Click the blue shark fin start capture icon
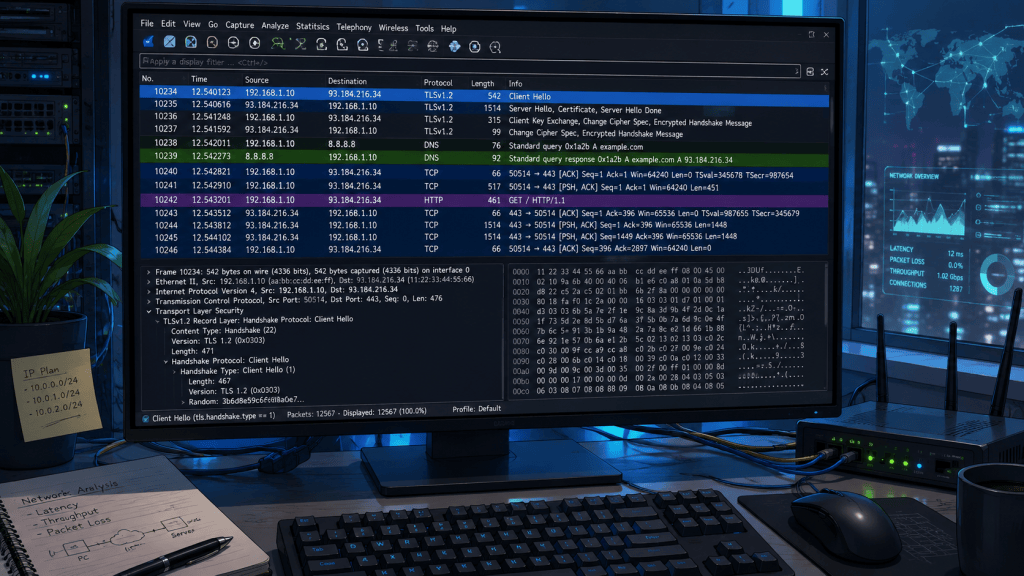 tap(149, 42)
